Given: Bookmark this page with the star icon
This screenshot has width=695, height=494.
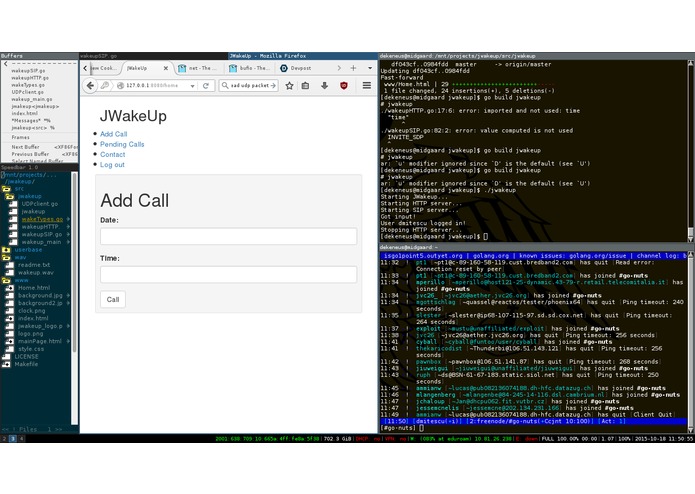Looking at the screenshot, I should tap(289, 86).
